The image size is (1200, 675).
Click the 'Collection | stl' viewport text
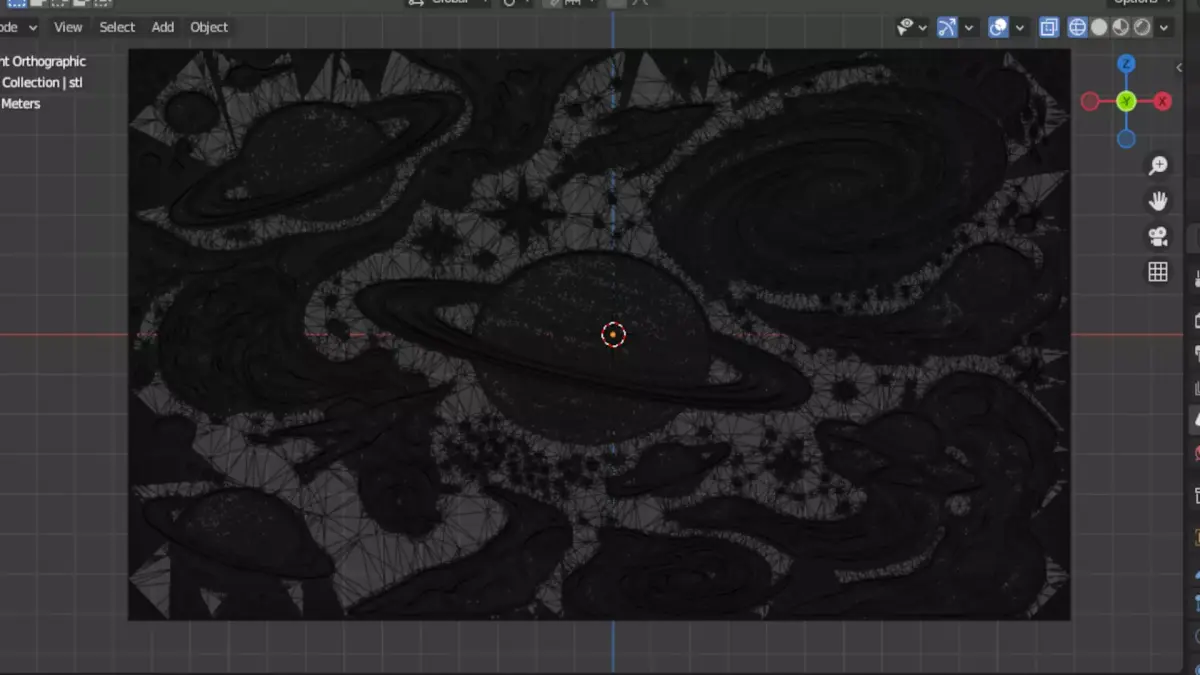click(x=42, y=82)
